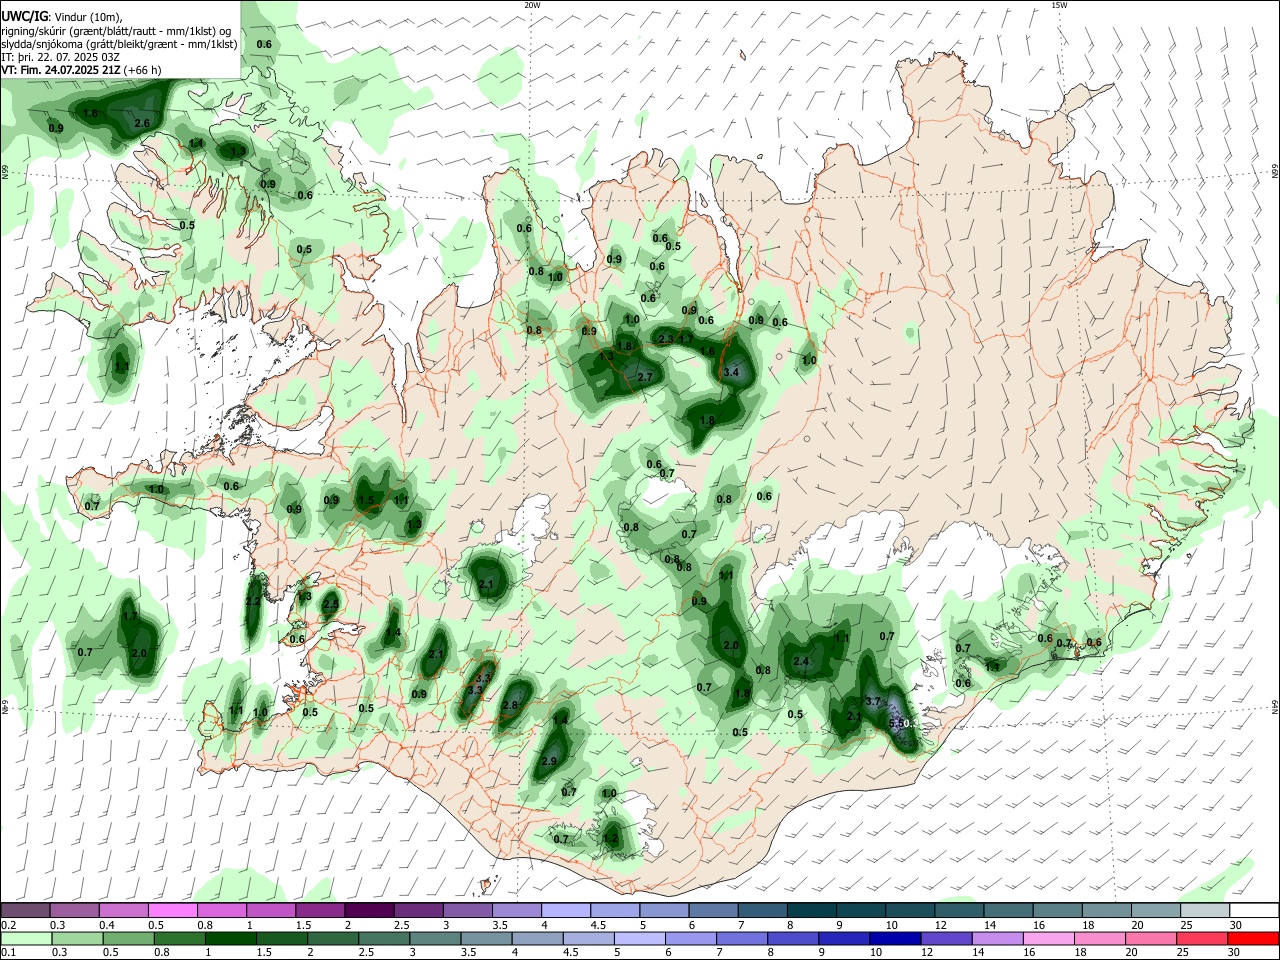Click the 2.7 precipitation value on map

coord(645,377)
